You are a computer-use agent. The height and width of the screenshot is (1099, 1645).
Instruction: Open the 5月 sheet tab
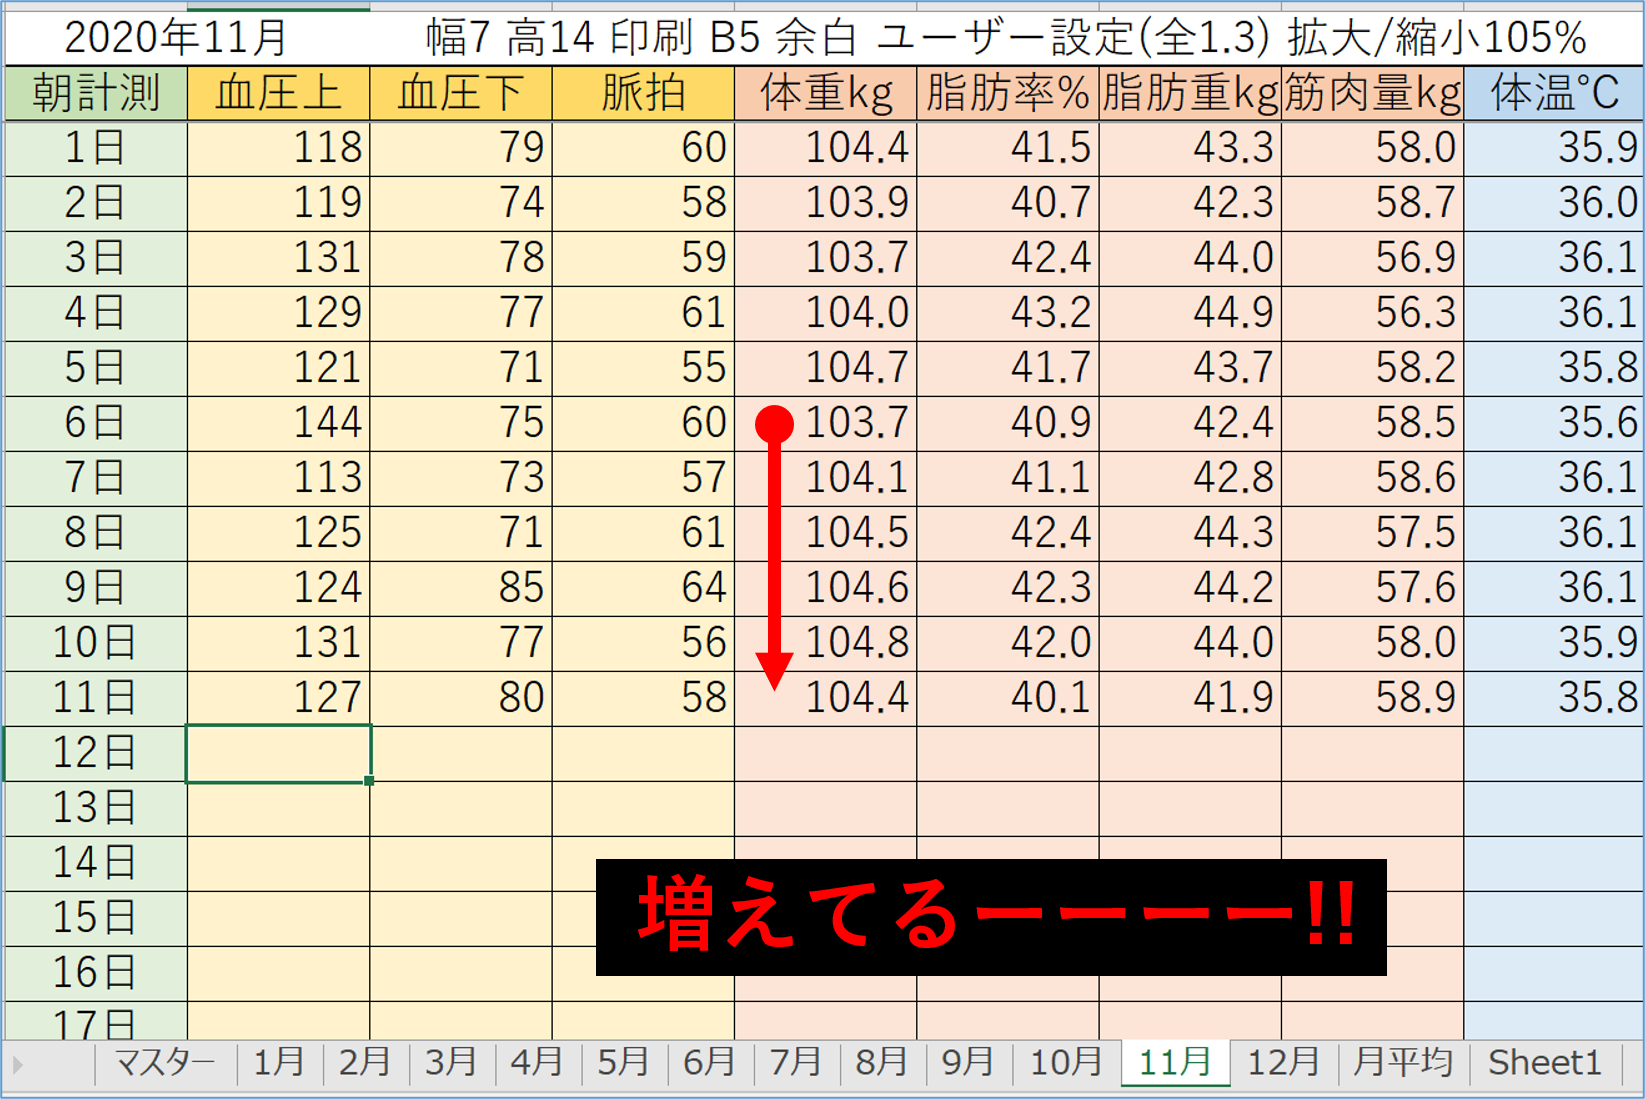623,1063
